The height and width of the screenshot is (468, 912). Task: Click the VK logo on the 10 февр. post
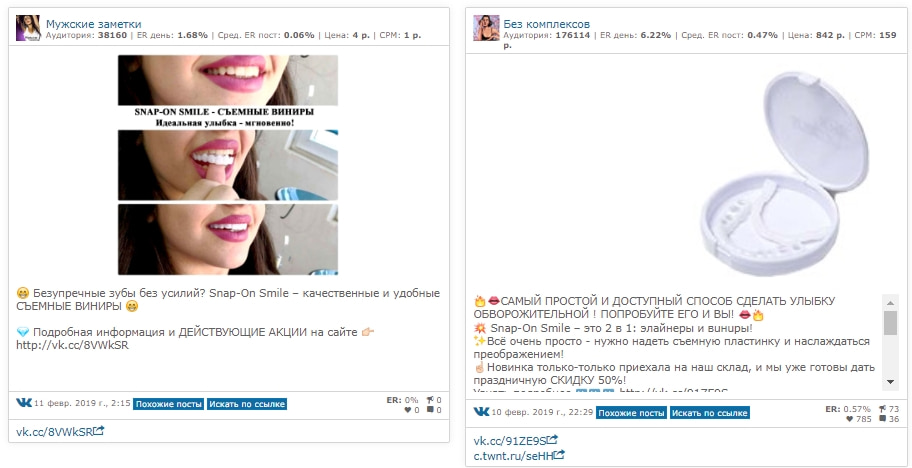[x=482, y=412]
